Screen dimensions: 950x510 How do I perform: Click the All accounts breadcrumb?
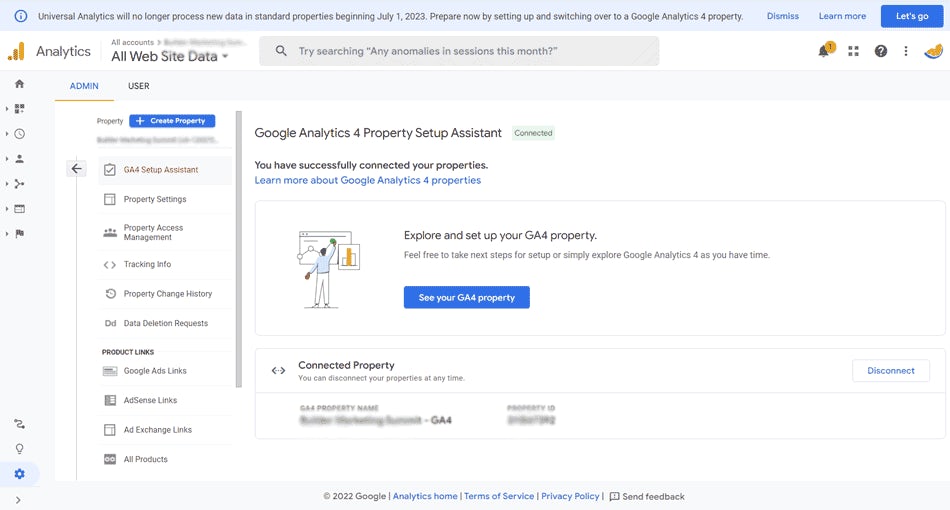[x=132, y=42]
